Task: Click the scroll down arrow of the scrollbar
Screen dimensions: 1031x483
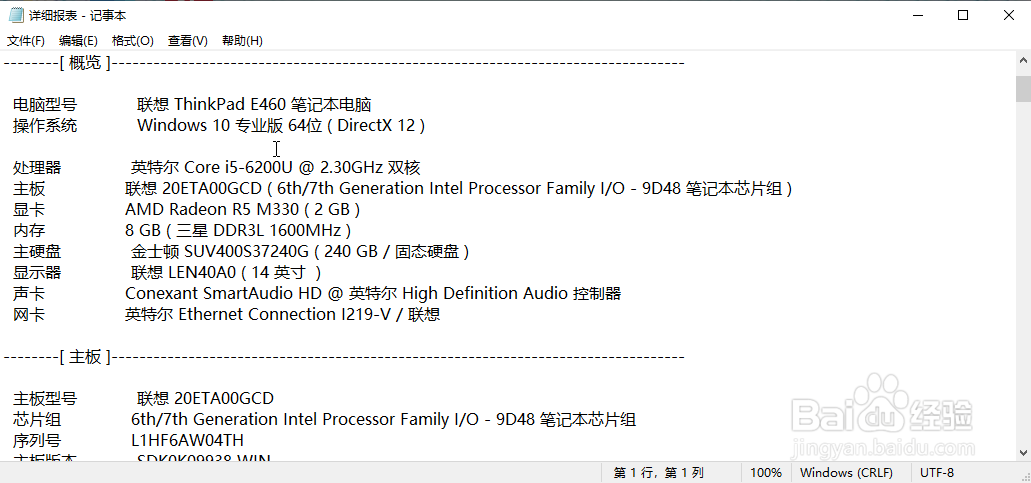Action: pos(1023,452)
